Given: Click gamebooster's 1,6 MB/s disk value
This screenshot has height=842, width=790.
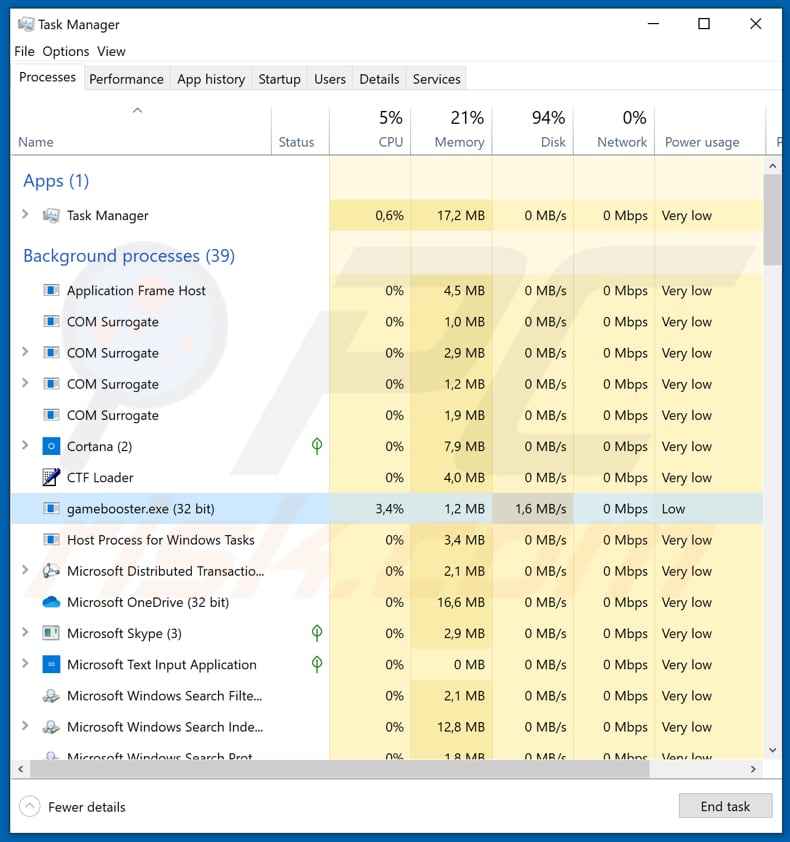Looking at the screenshot, I should pos(540,509).
